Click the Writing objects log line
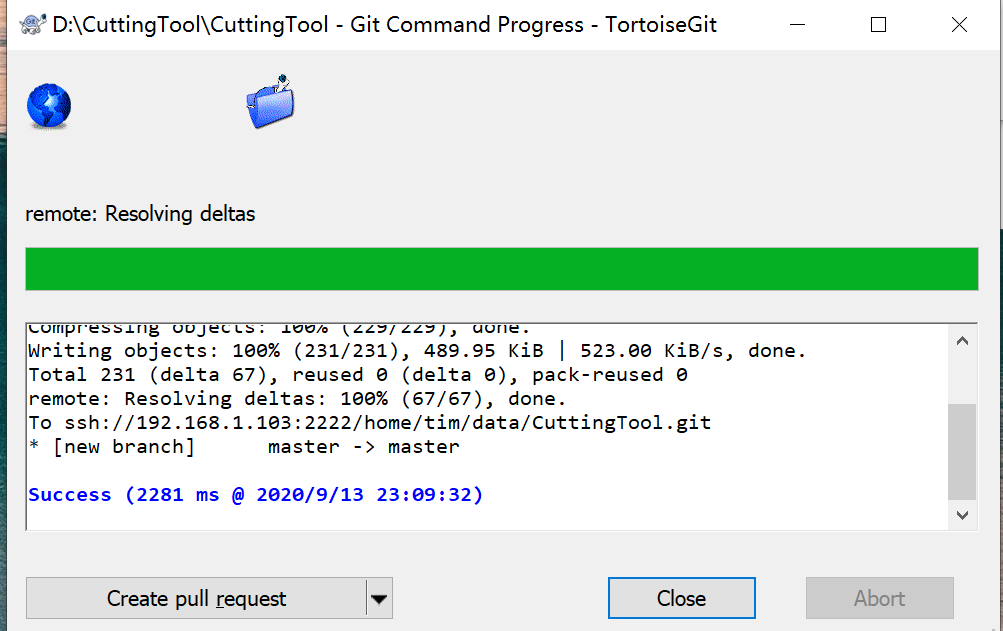The width and height of the screenshot is (1003, 631). [417, 351]
